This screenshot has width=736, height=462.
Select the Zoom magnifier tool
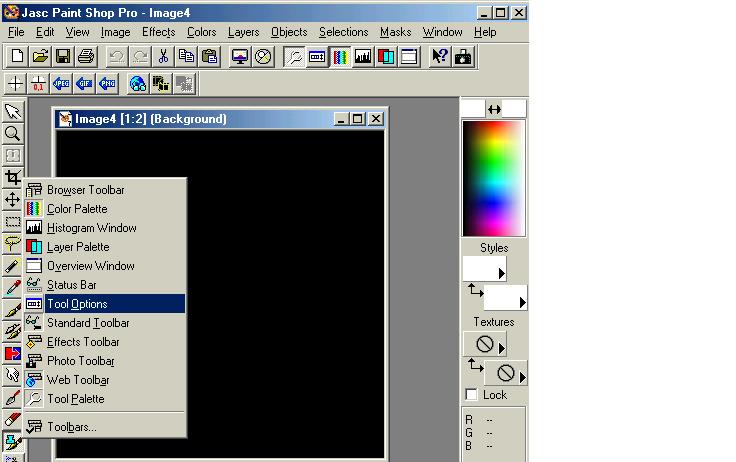coord(13,134)
